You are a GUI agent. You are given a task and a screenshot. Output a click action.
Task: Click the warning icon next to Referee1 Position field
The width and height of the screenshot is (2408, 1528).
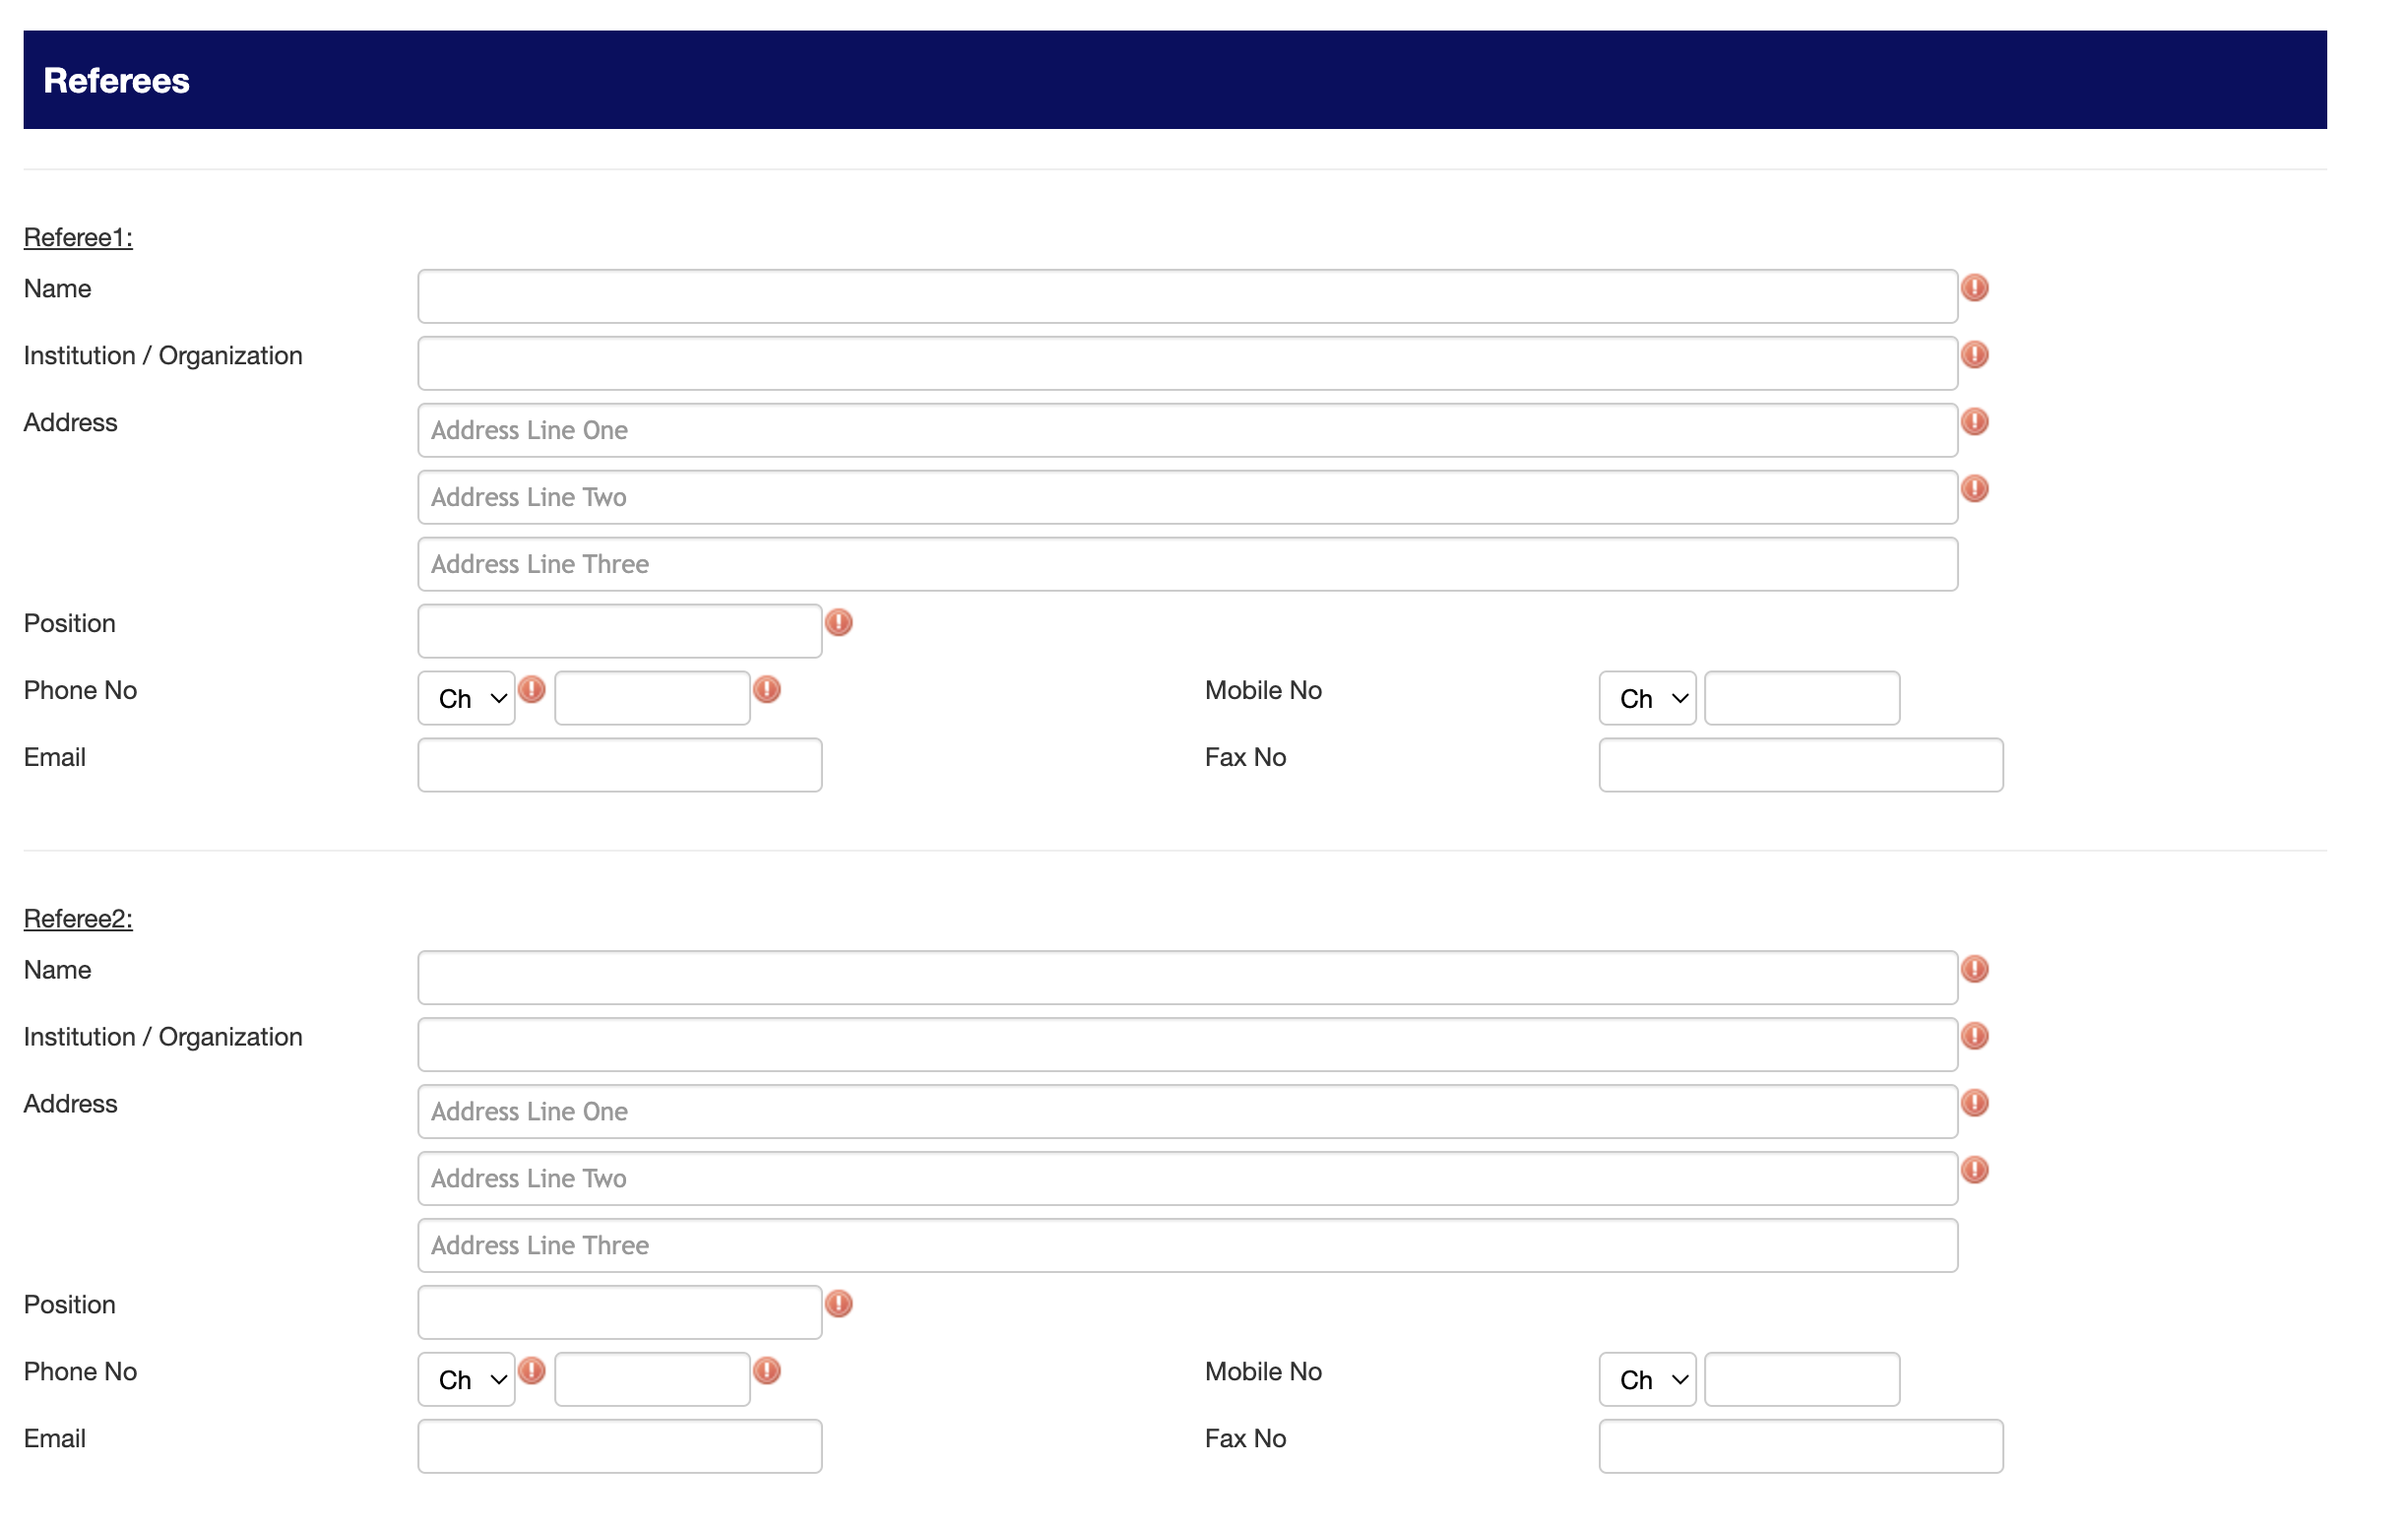pyautogui.click(x=838, y=623)
